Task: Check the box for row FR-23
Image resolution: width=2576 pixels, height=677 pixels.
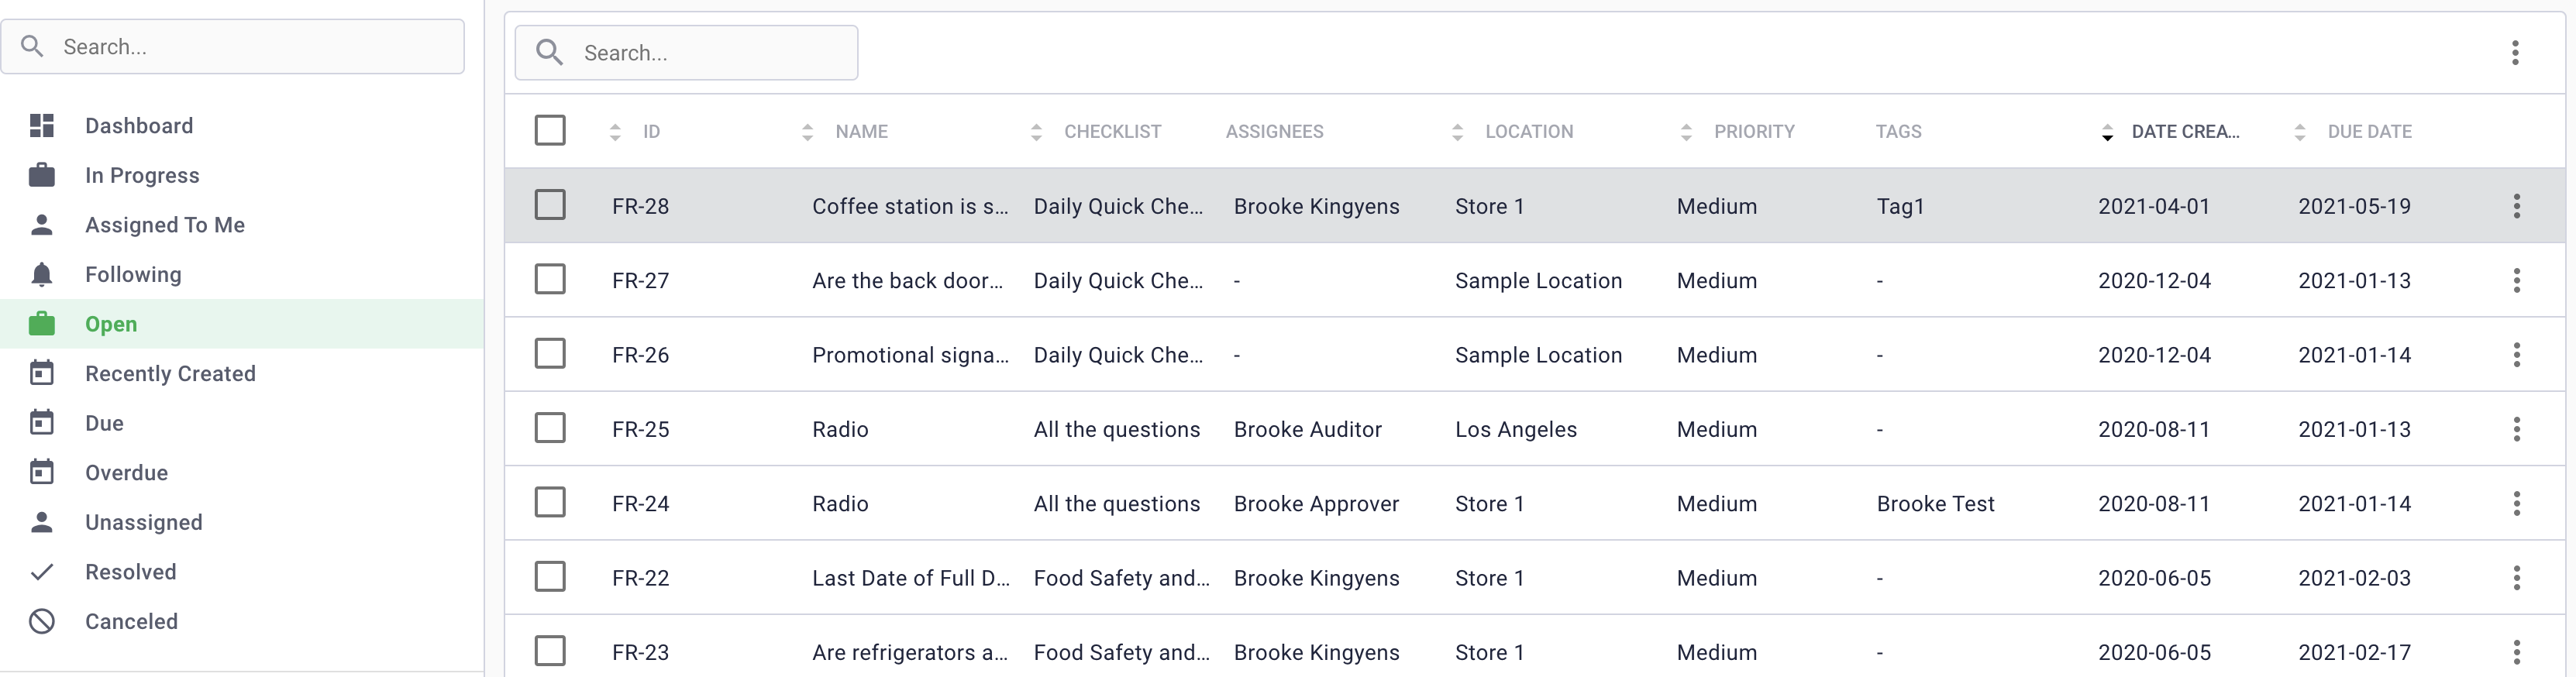Action: 550,651
